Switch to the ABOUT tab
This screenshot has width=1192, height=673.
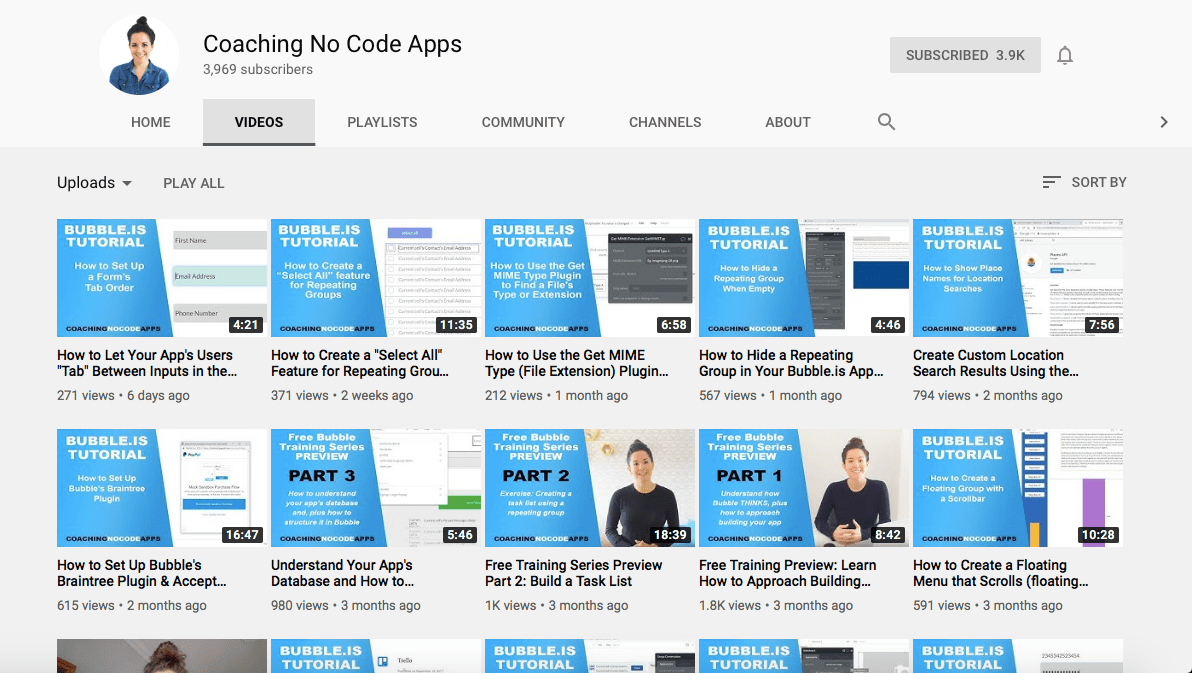787,121
